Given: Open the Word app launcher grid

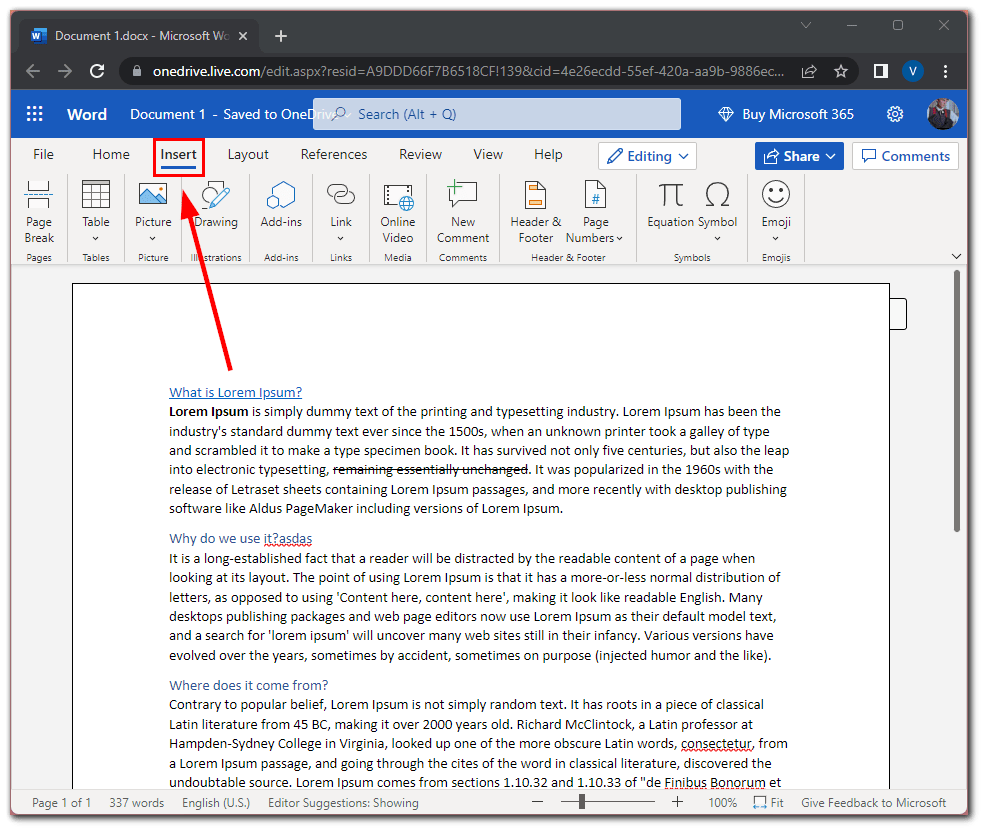Looking at the screenshot, I should (35, 114).
